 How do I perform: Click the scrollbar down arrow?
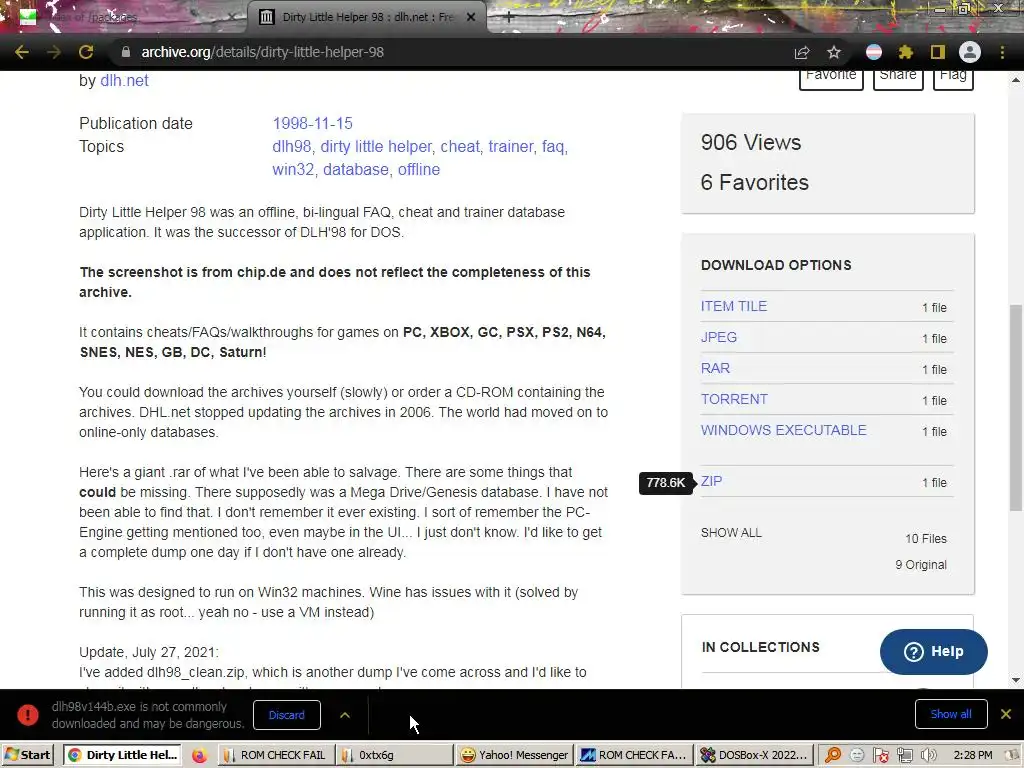click(1016, 680)
